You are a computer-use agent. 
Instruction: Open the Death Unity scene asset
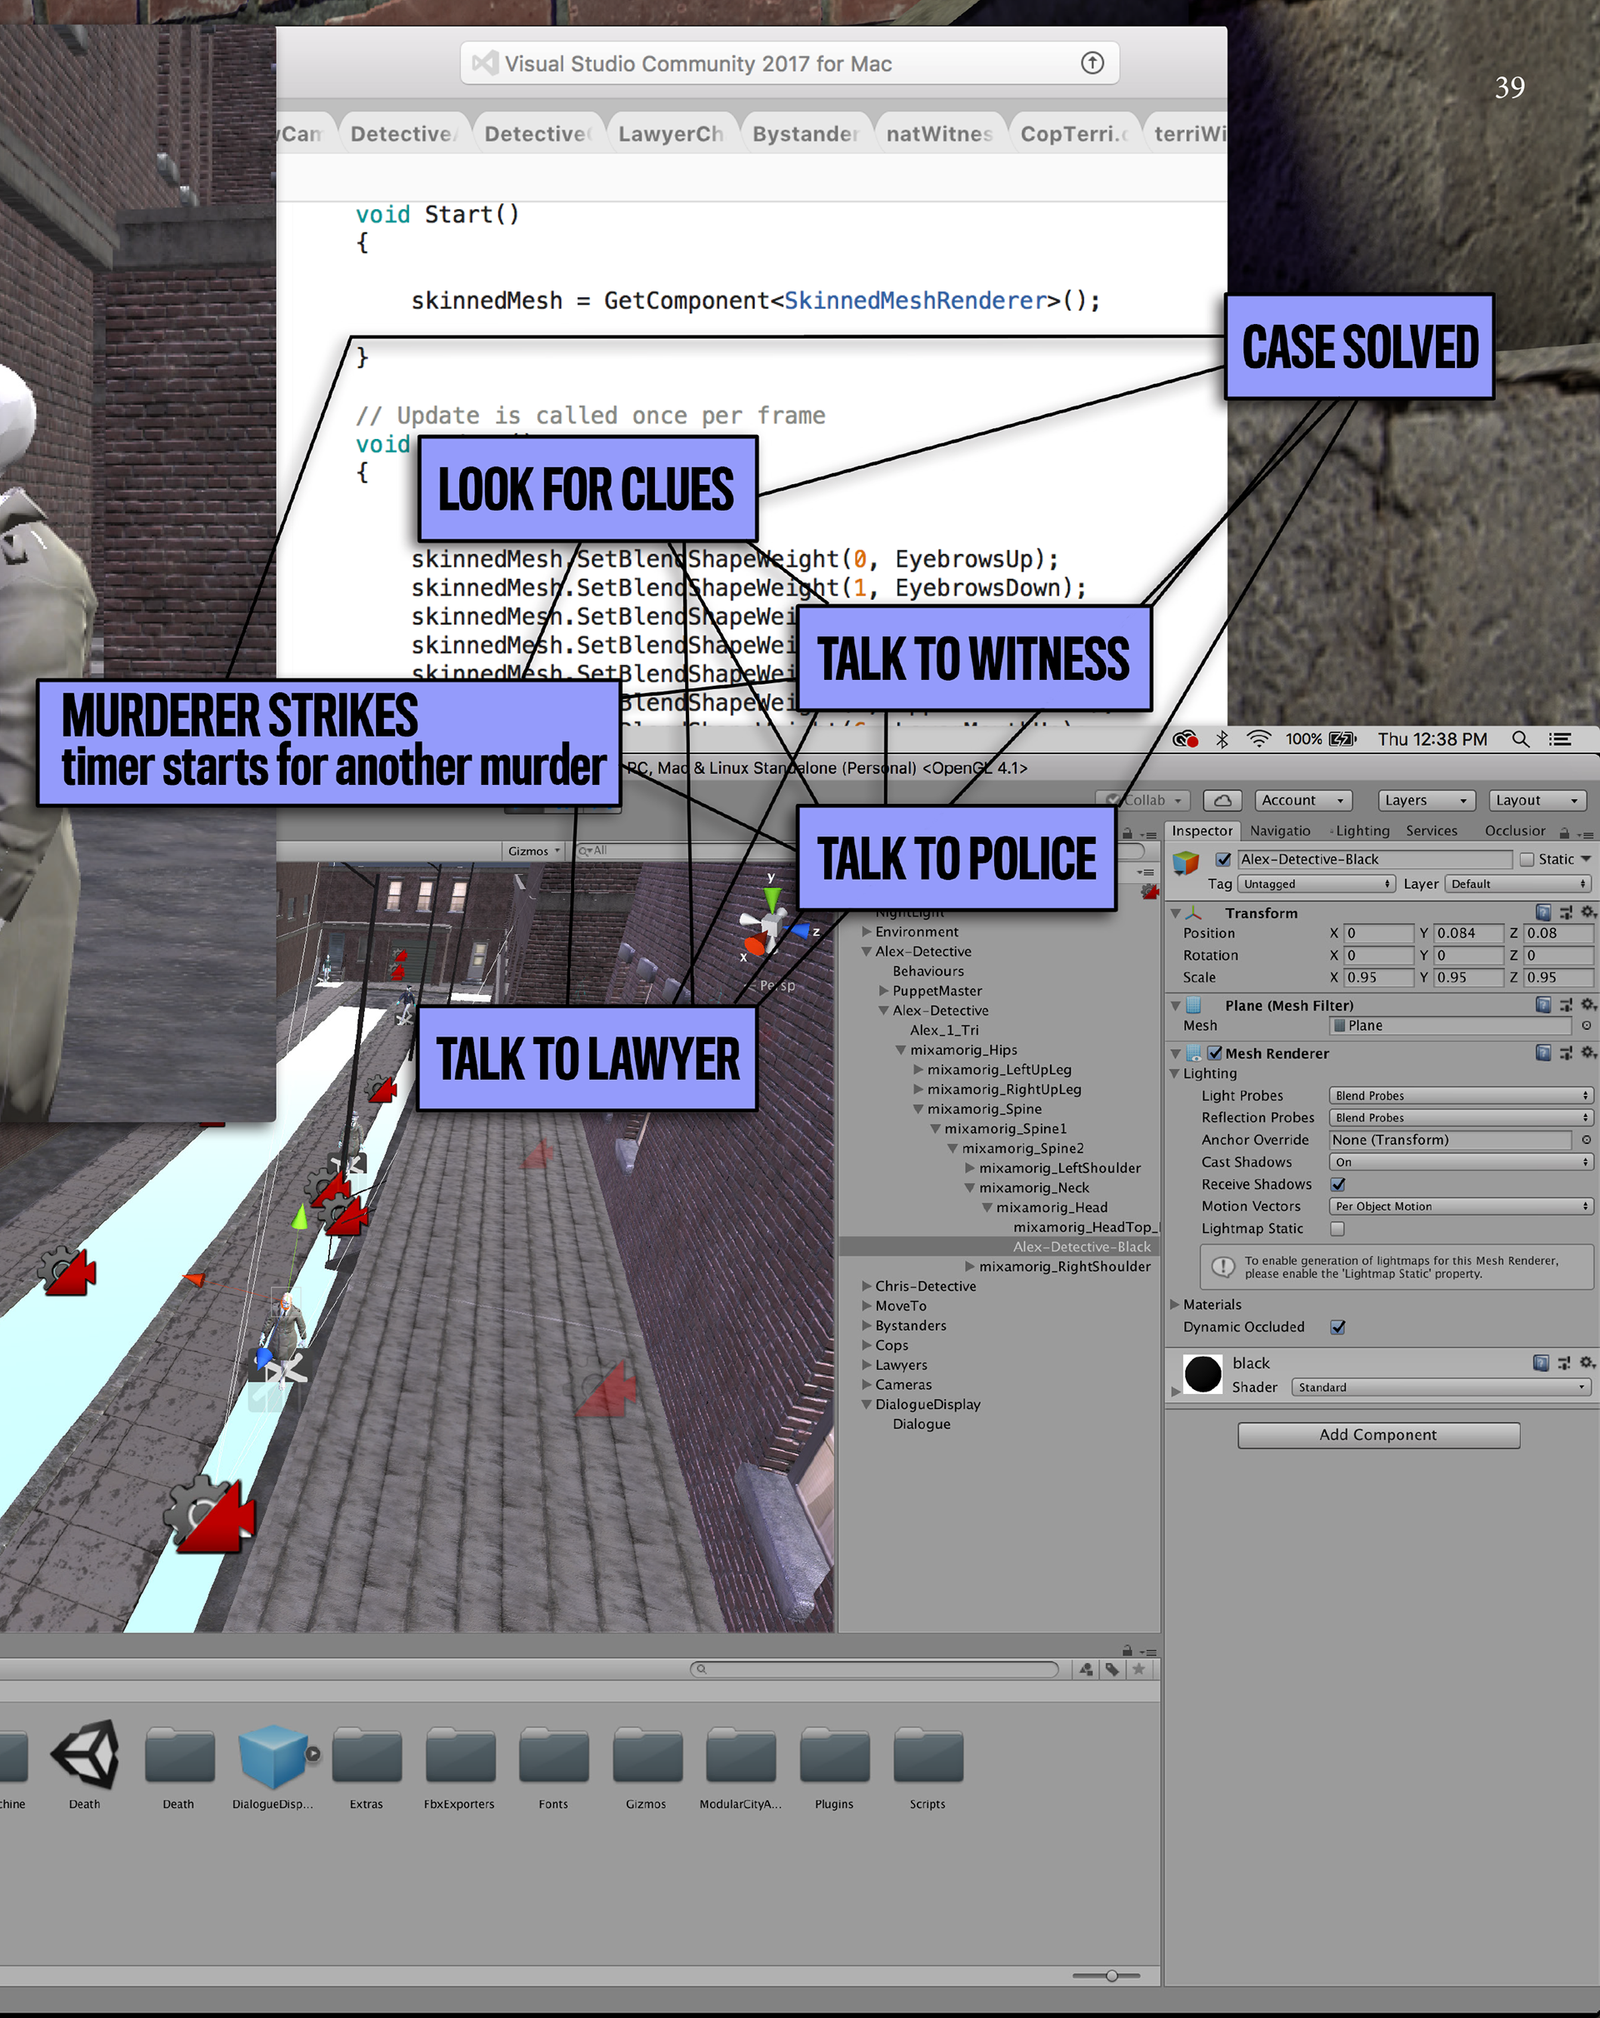point(85,1757)
